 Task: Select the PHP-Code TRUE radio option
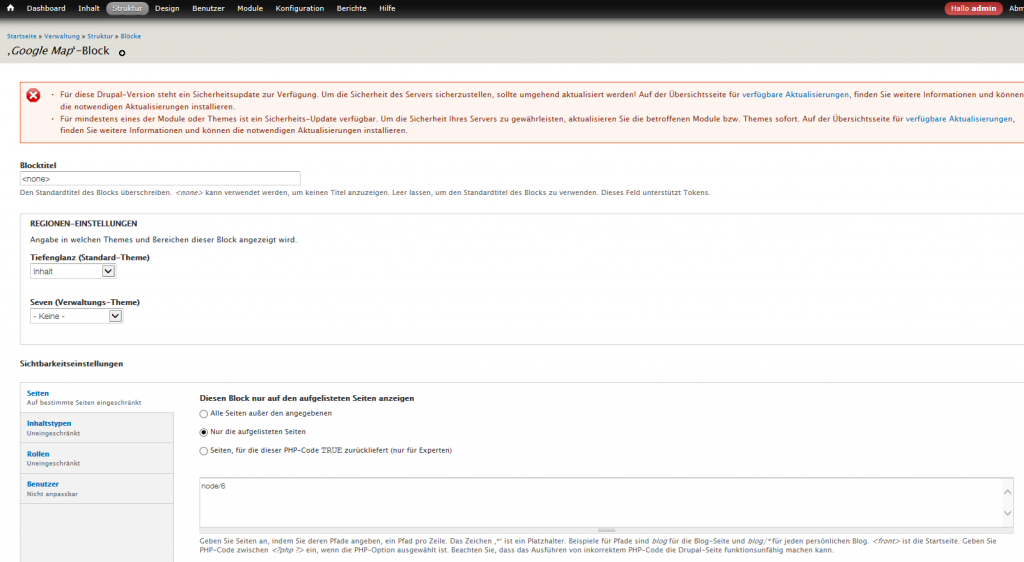tap(204, 451)
